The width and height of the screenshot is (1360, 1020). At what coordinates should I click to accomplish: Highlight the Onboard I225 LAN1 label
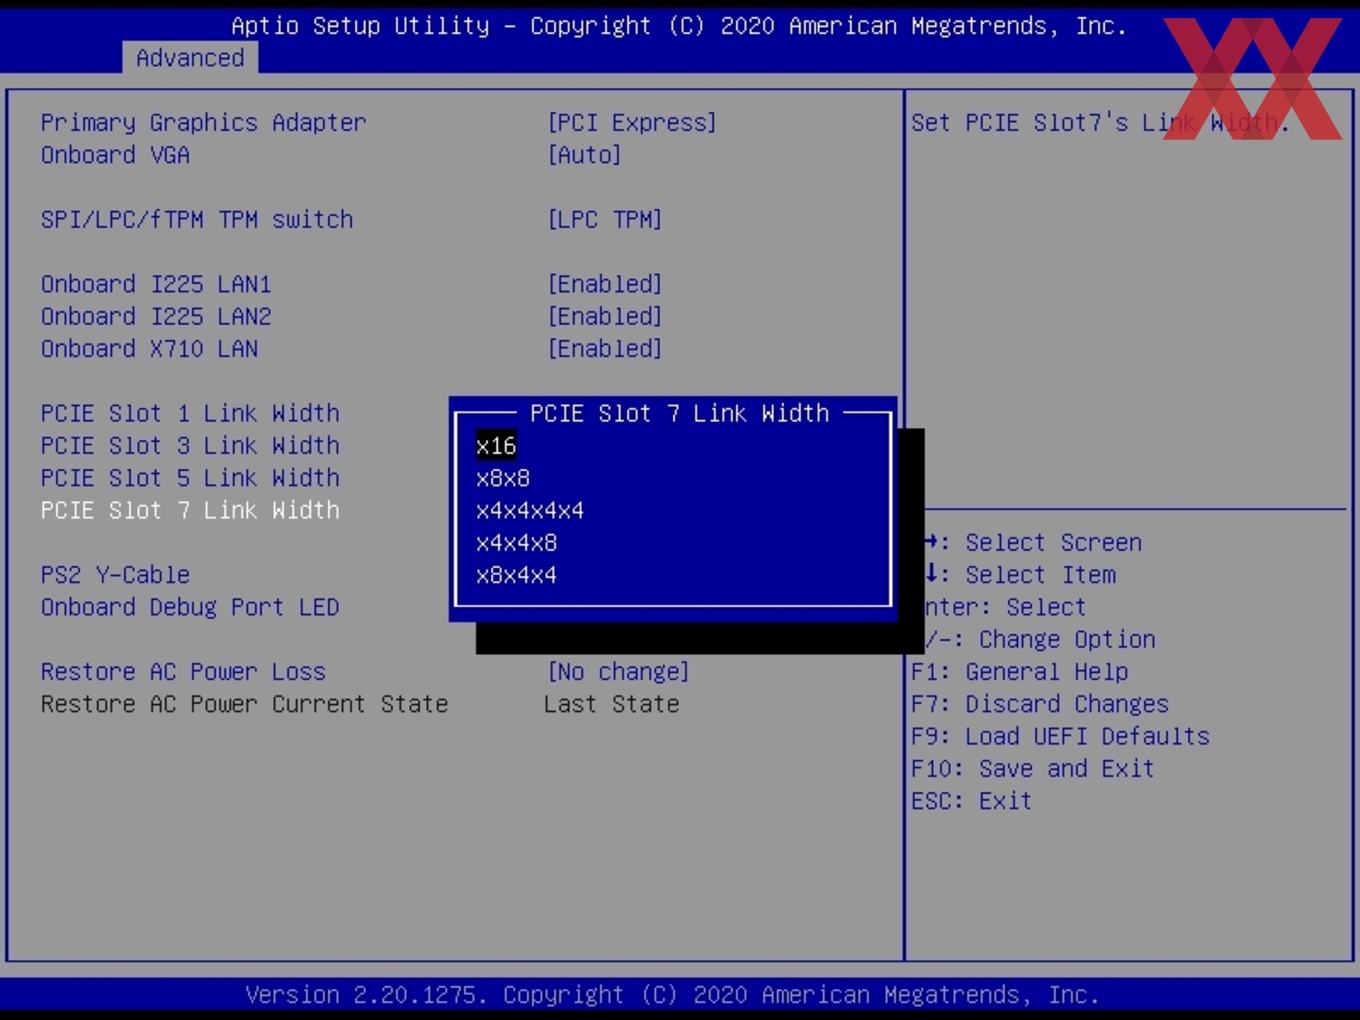click(x=156, y=284)
